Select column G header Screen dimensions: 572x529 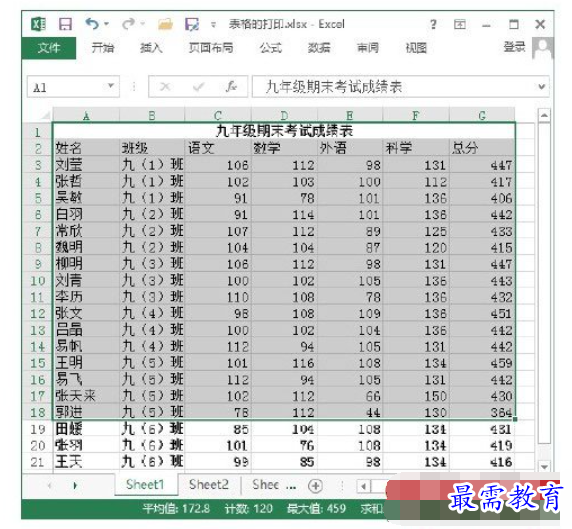coord(482,116)
